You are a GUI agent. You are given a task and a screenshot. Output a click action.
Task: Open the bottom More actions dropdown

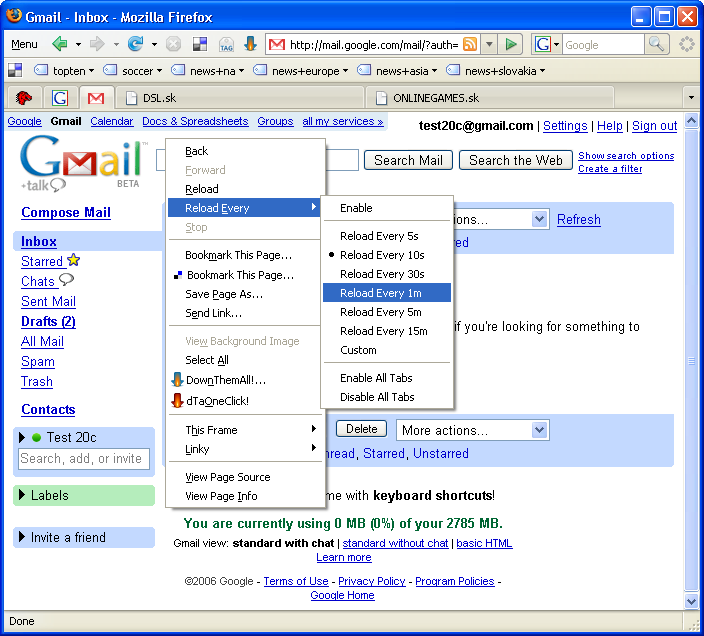coord(473,430)
